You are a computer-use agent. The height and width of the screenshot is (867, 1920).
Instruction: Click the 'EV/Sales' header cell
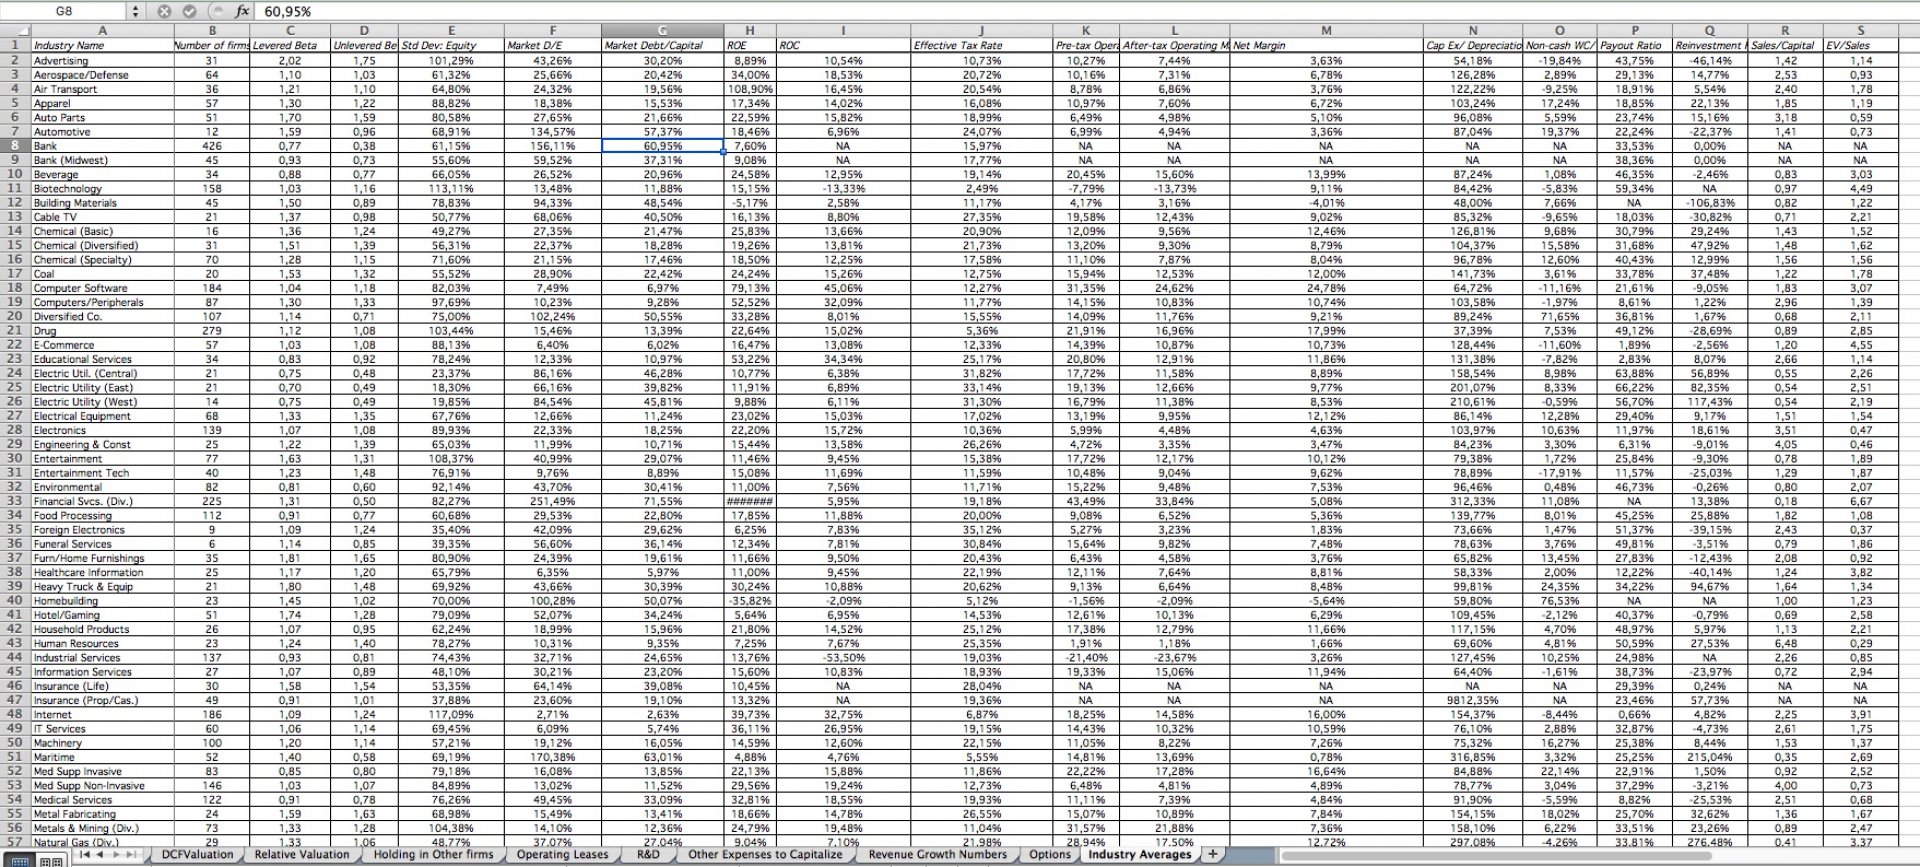tap(1860, 46)
